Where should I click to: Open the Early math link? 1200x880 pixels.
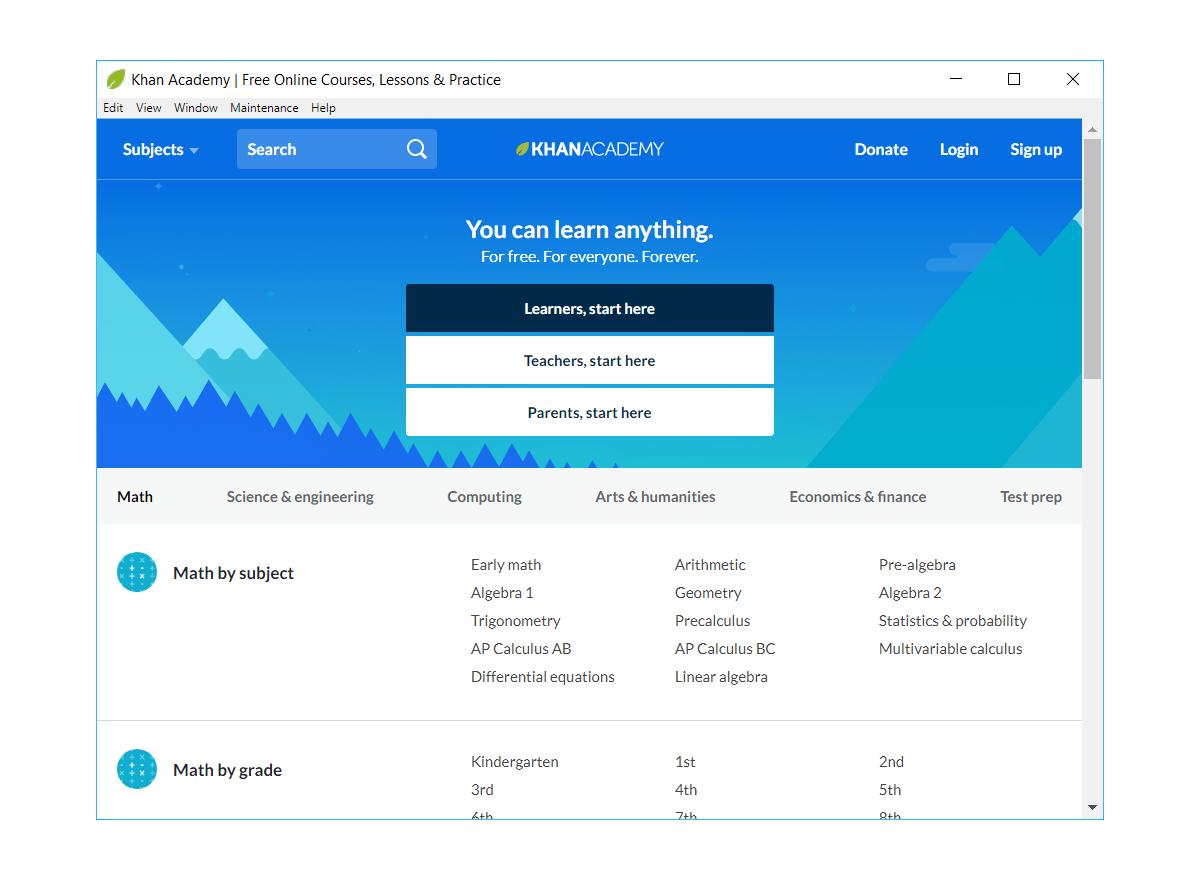point(506,565)
